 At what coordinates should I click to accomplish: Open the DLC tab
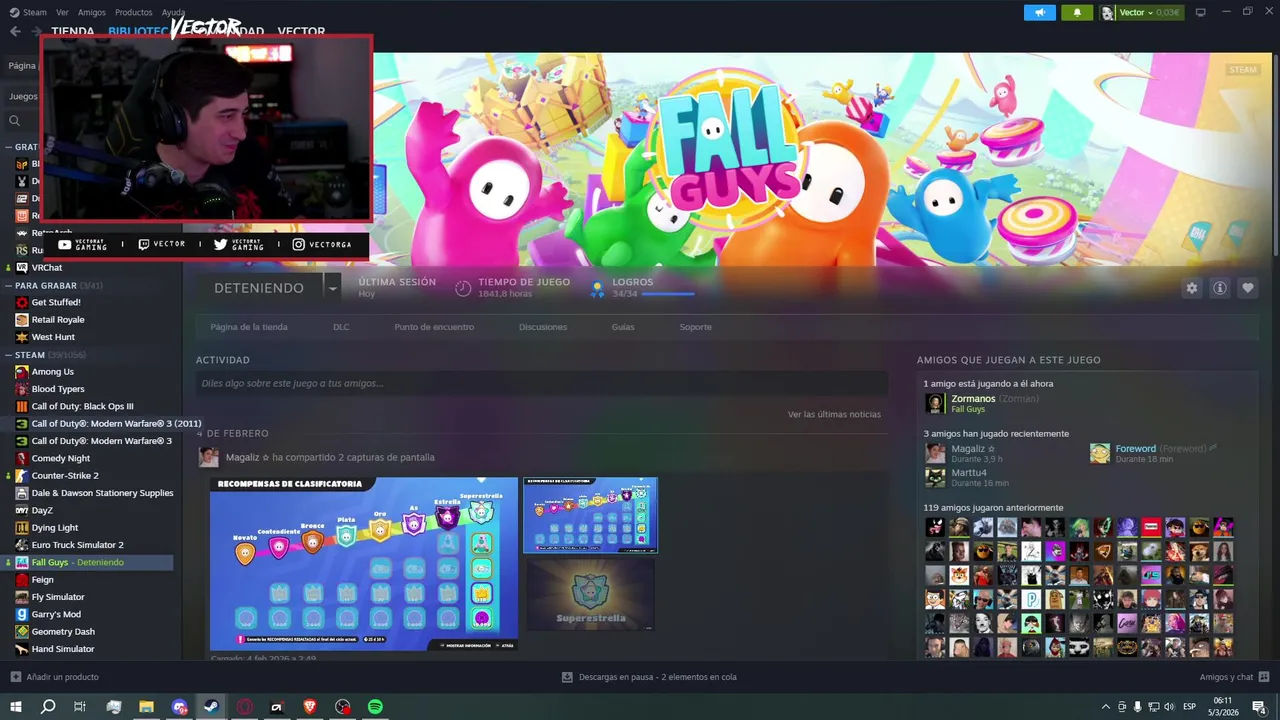(341, 327)
